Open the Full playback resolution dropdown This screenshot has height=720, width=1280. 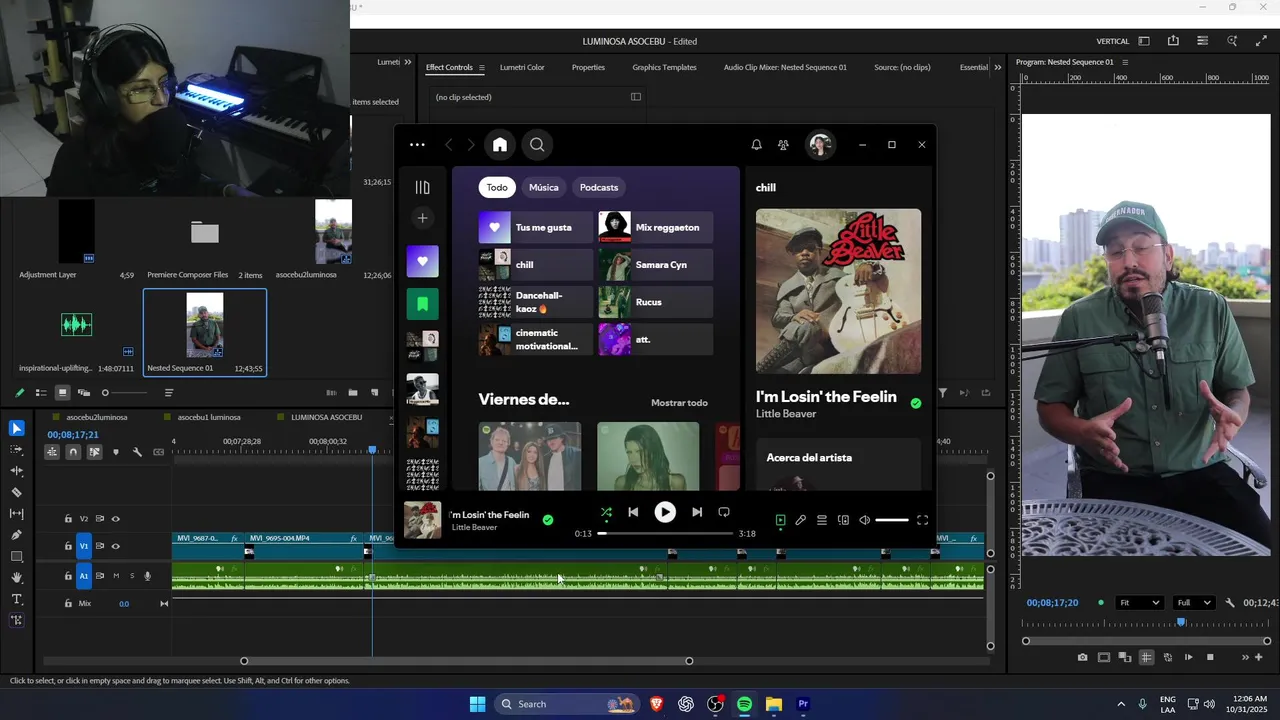click(x=1194, y=603)
